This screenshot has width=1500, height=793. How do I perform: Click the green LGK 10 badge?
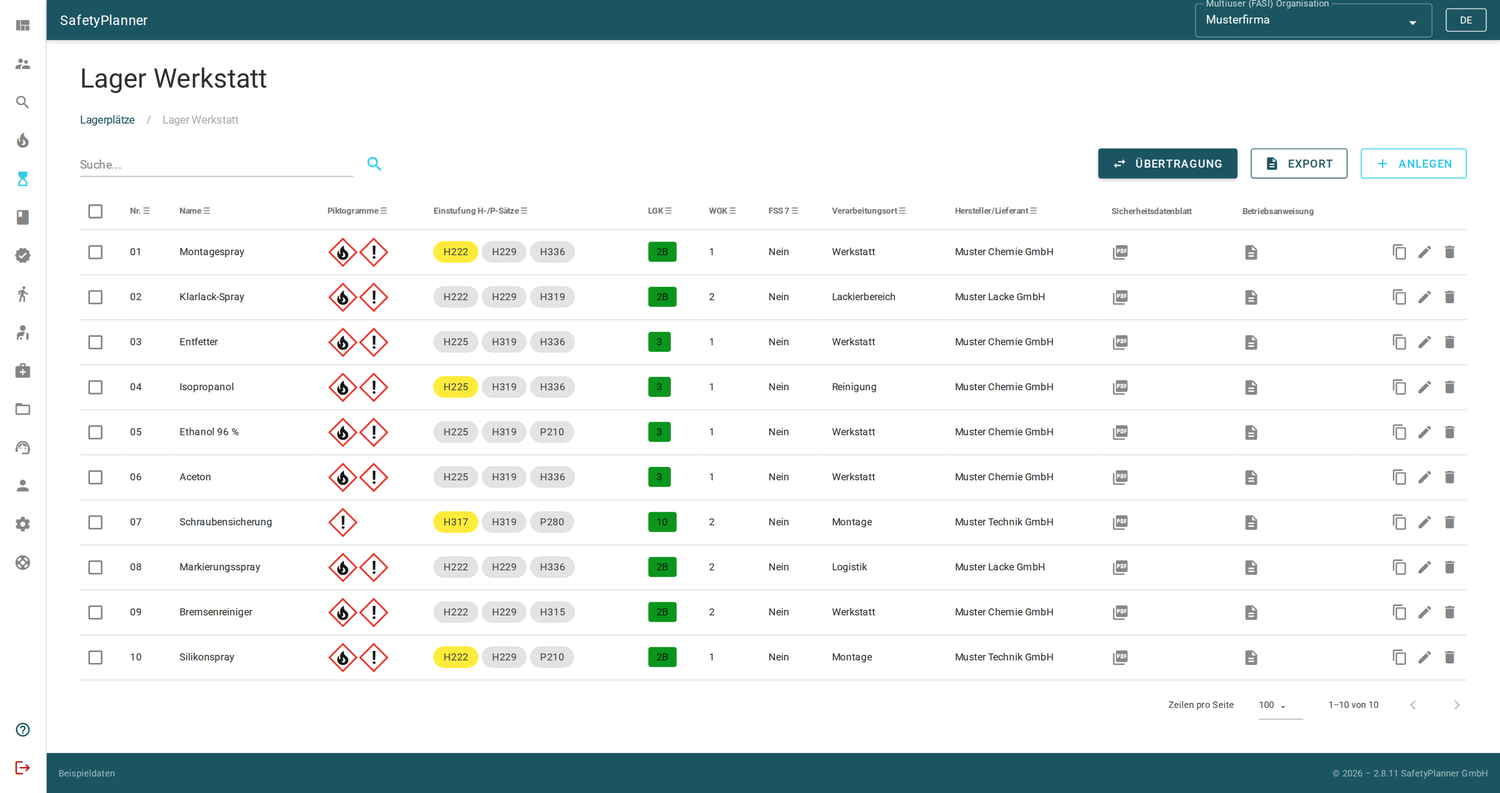pyautogui.click(x=662, y=522)
